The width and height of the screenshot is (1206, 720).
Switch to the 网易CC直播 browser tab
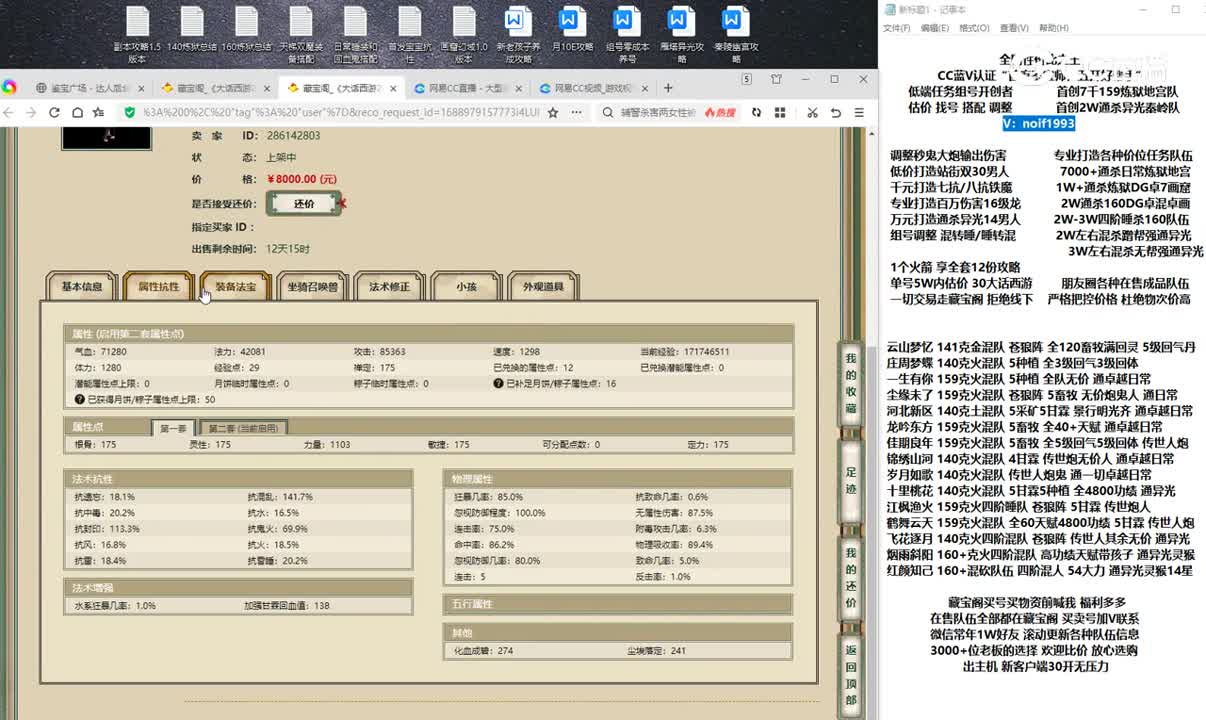coord(466,88)
